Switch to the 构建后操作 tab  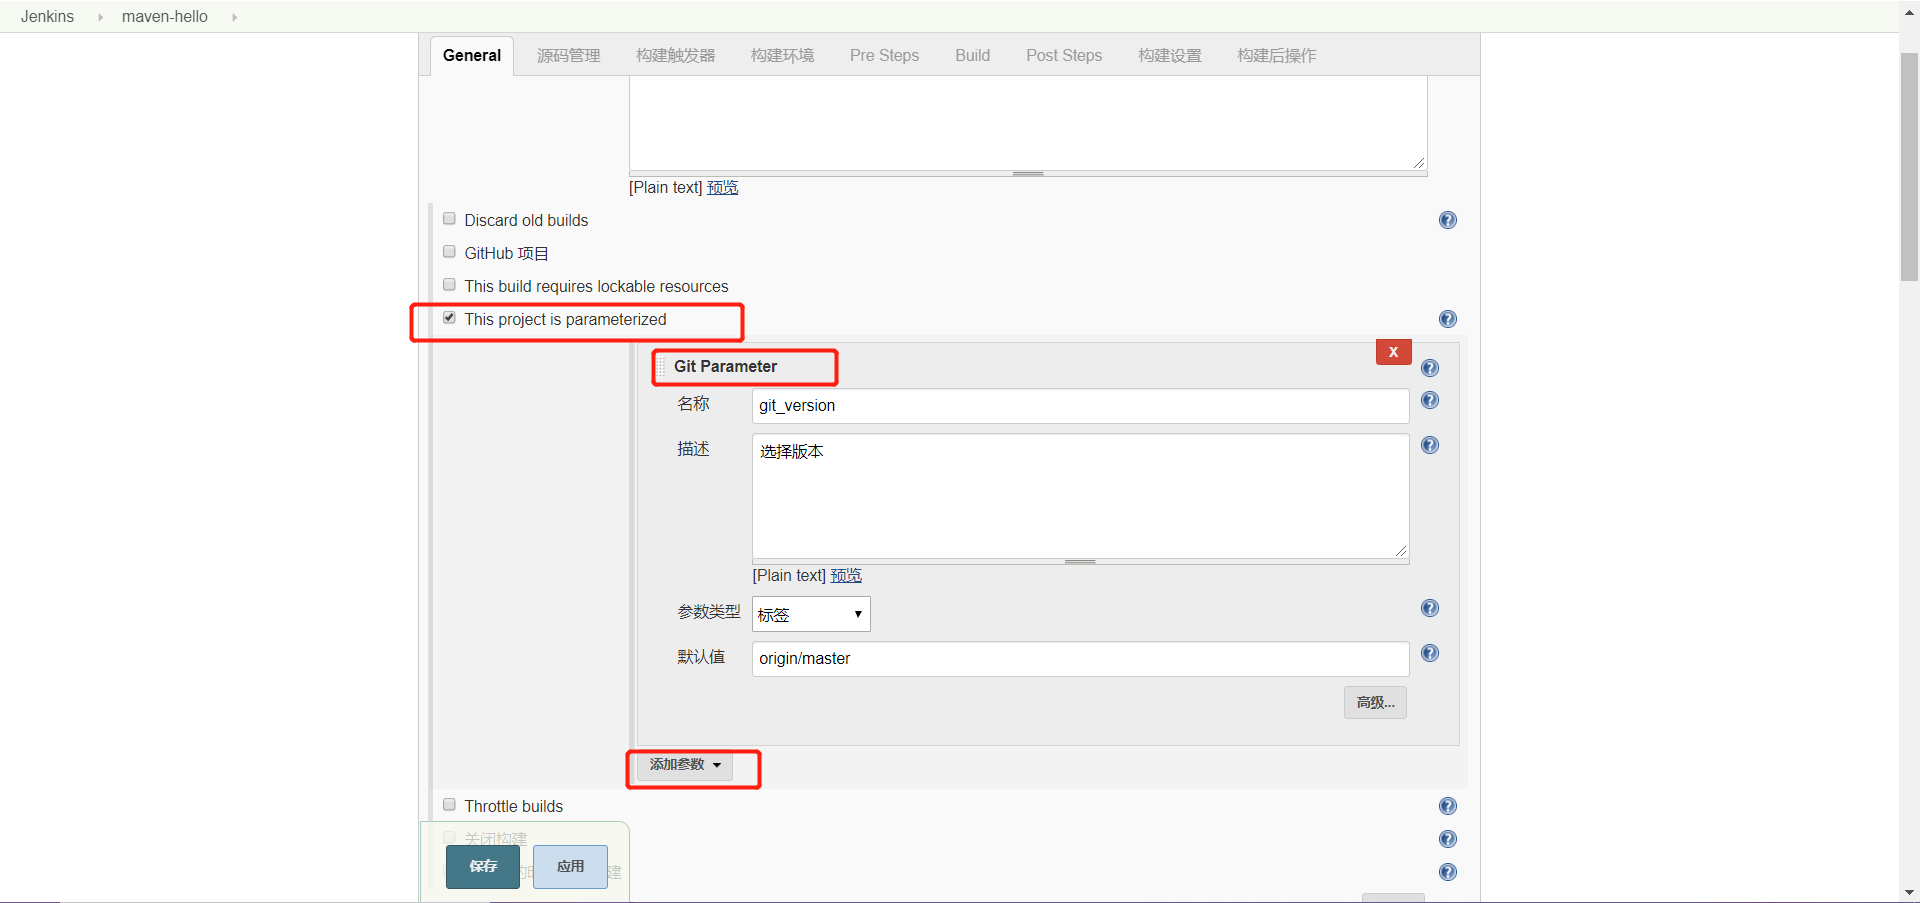(1277, 56)
